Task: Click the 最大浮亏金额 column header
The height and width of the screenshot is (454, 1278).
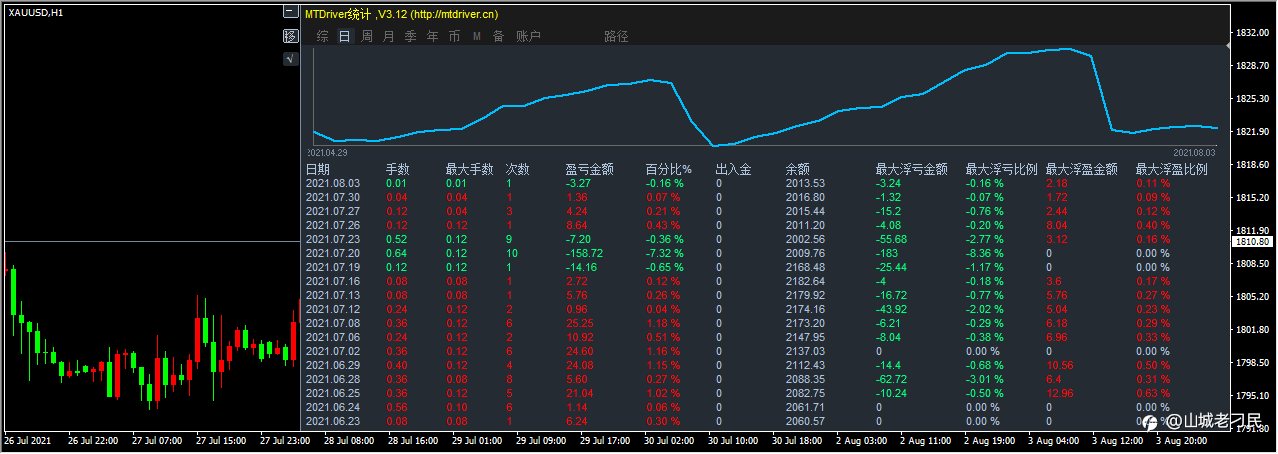Action: click(912, 170)
